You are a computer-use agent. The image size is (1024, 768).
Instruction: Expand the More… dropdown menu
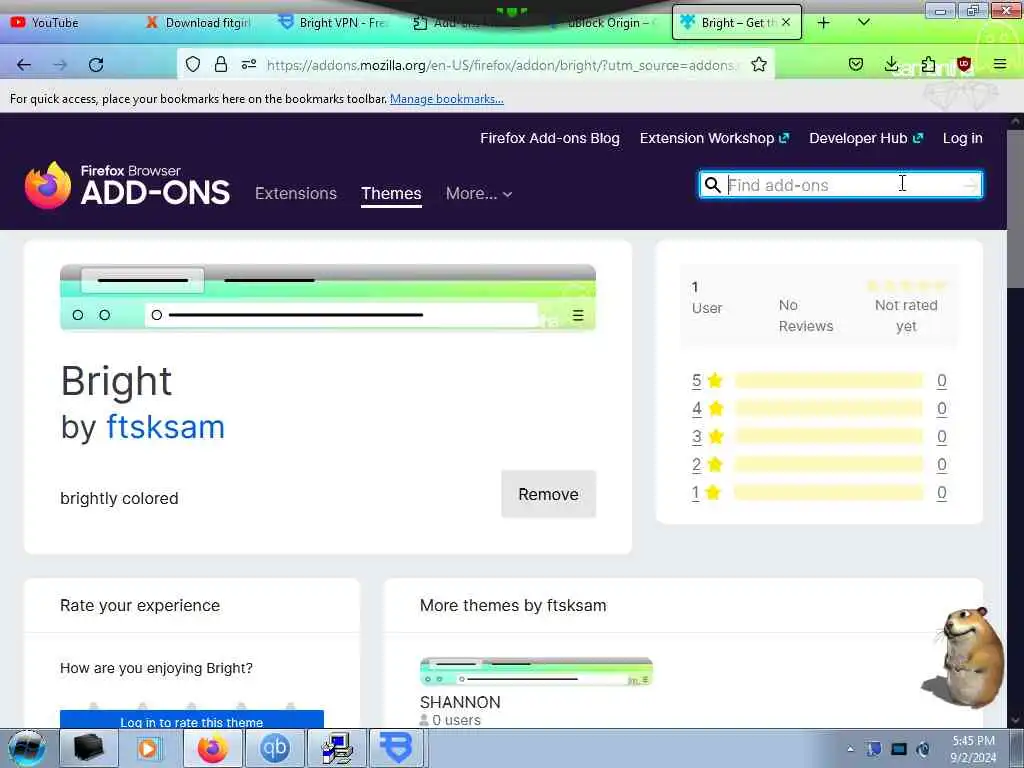479,193
